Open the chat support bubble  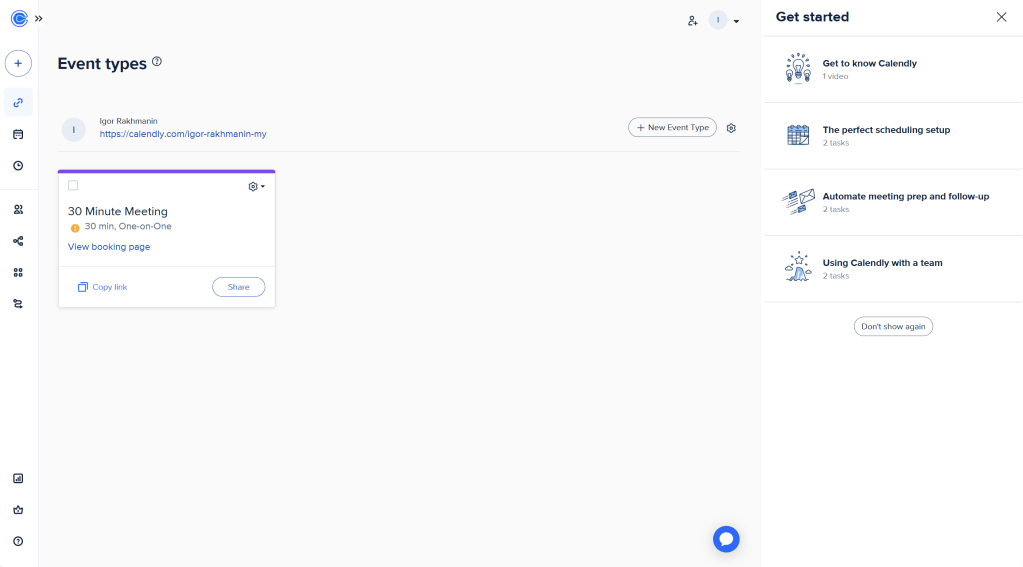point(726,539)
